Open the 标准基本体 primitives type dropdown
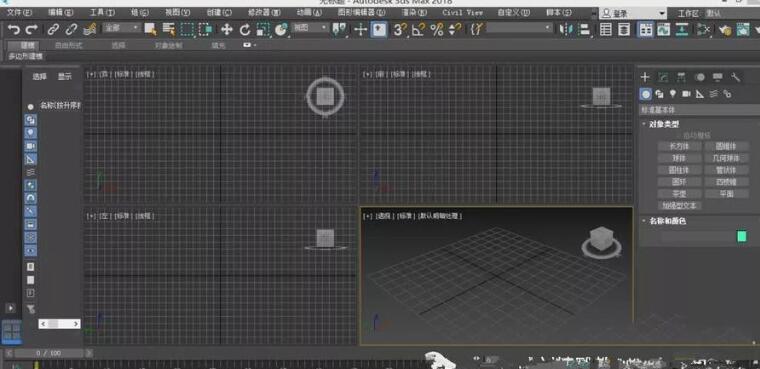760x369 pixels. click(x=699, y=110)
